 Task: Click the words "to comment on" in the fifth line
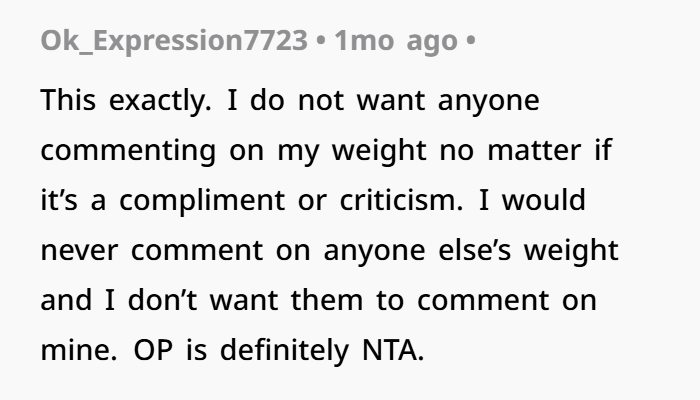pos(486,300)
